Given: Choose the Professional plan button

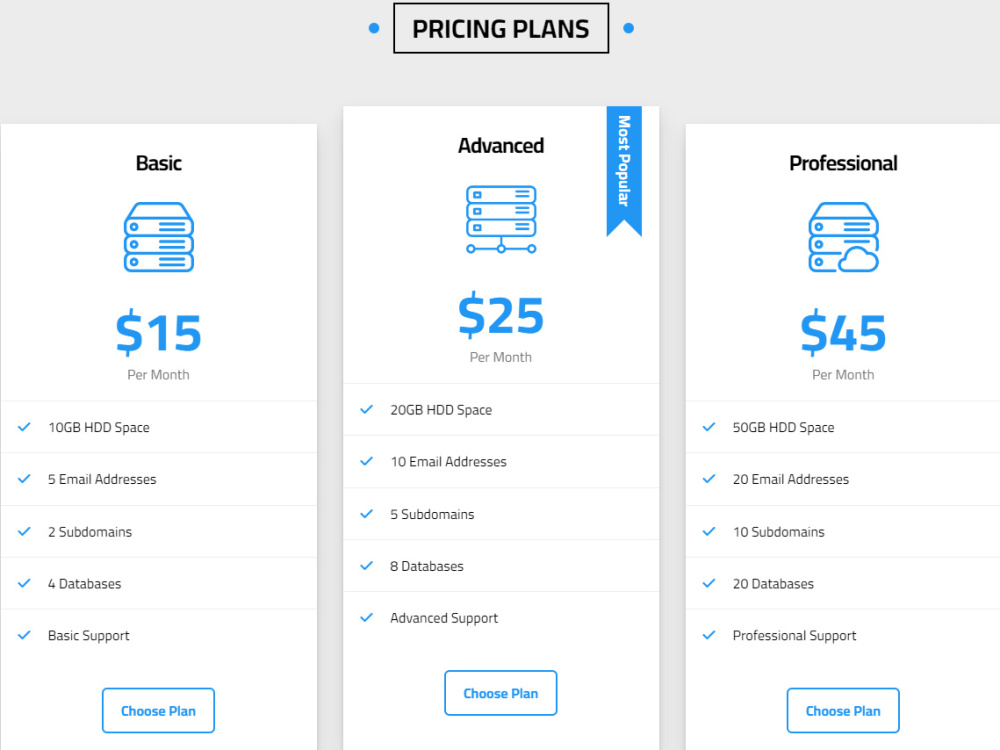Looking at the screenshot, I should (x=843, y=710).
